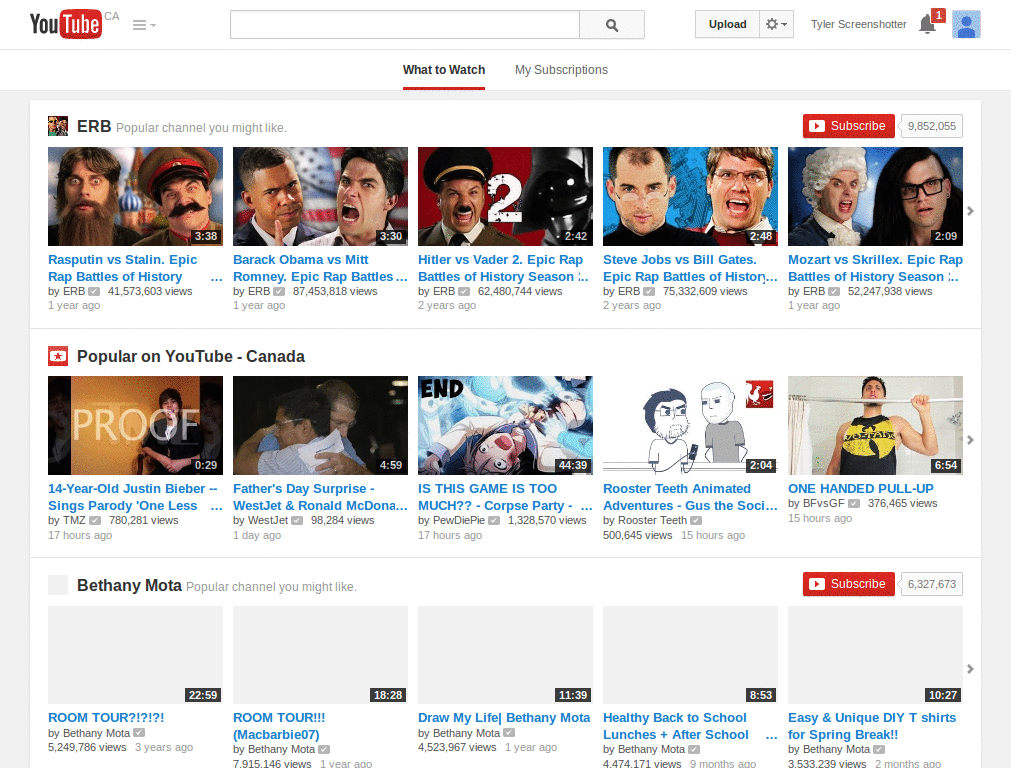
Task: Click the Popular on YouTube Canada channel icon
Action: tap(57, 356)
